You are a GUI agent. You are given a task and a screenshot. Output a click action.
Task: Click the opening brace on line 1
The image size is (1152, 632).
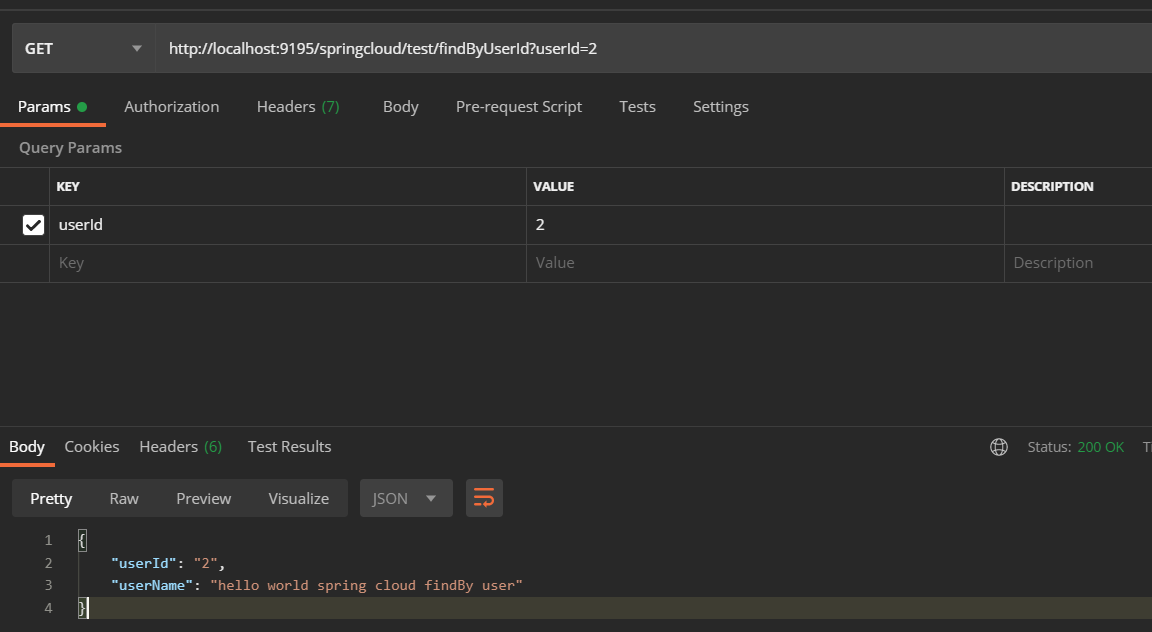[82, 541]
